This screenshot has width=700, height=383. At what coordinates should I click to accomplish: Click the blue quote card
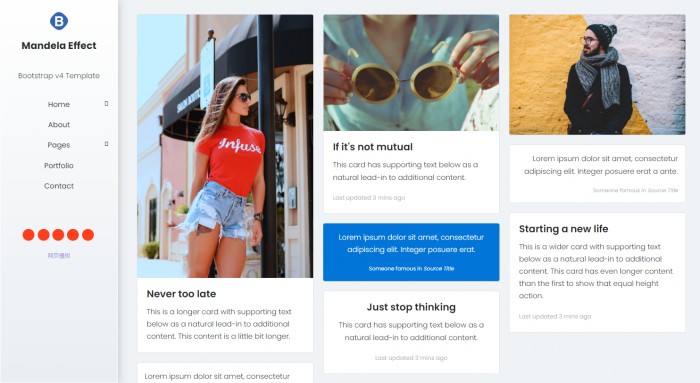[x=411, y=252]
